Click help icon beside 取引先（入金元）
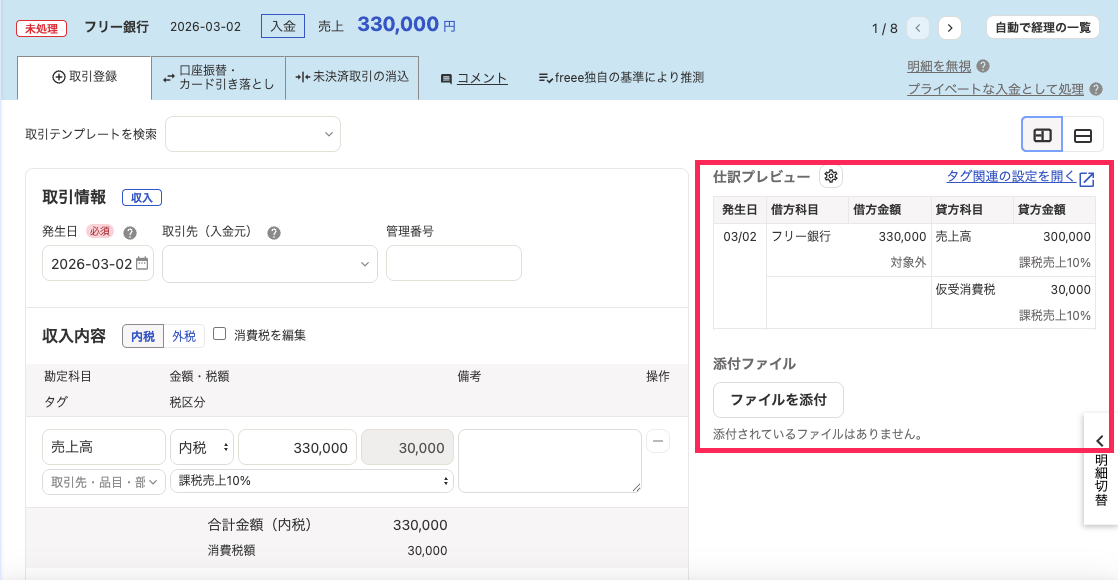The width and height of the screenshot is (1118, 580). tap(274, 233)
